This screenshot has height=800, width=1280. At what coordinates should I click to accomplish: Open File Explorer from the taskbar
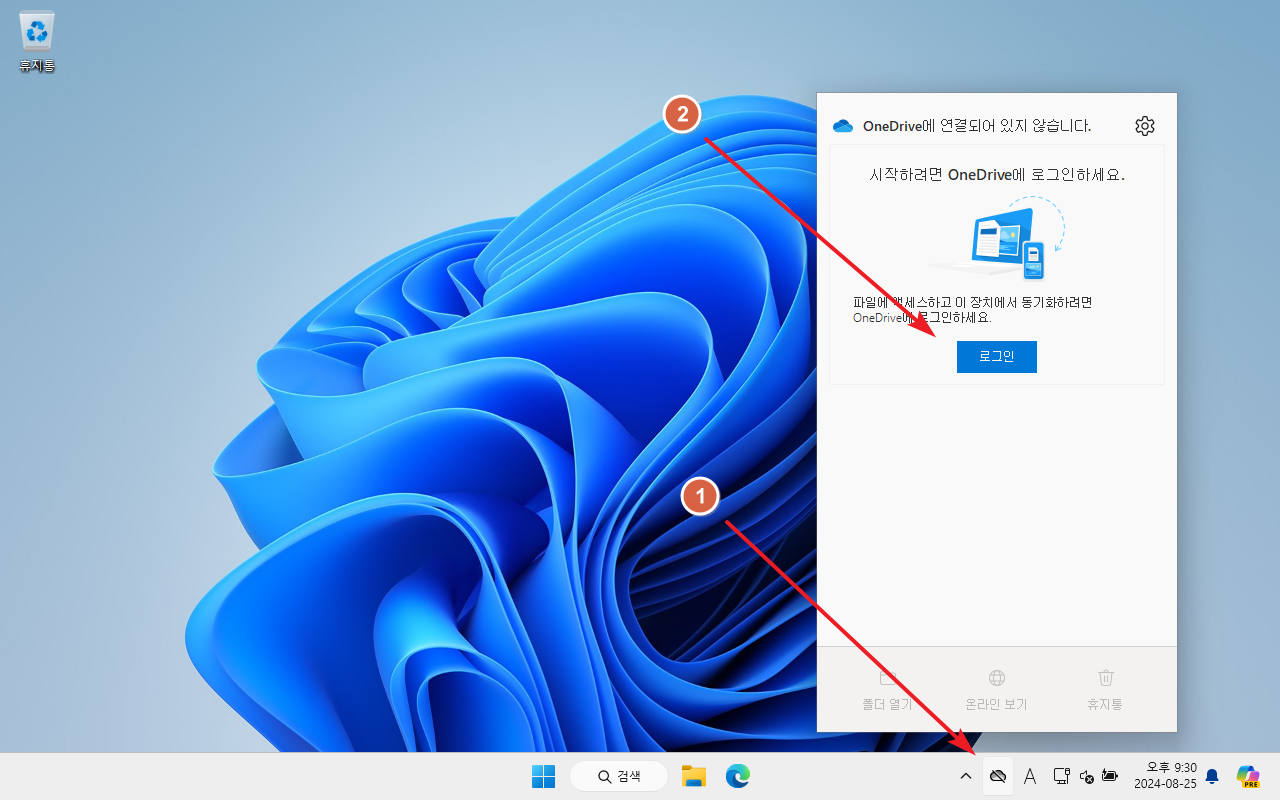point(694,776)
